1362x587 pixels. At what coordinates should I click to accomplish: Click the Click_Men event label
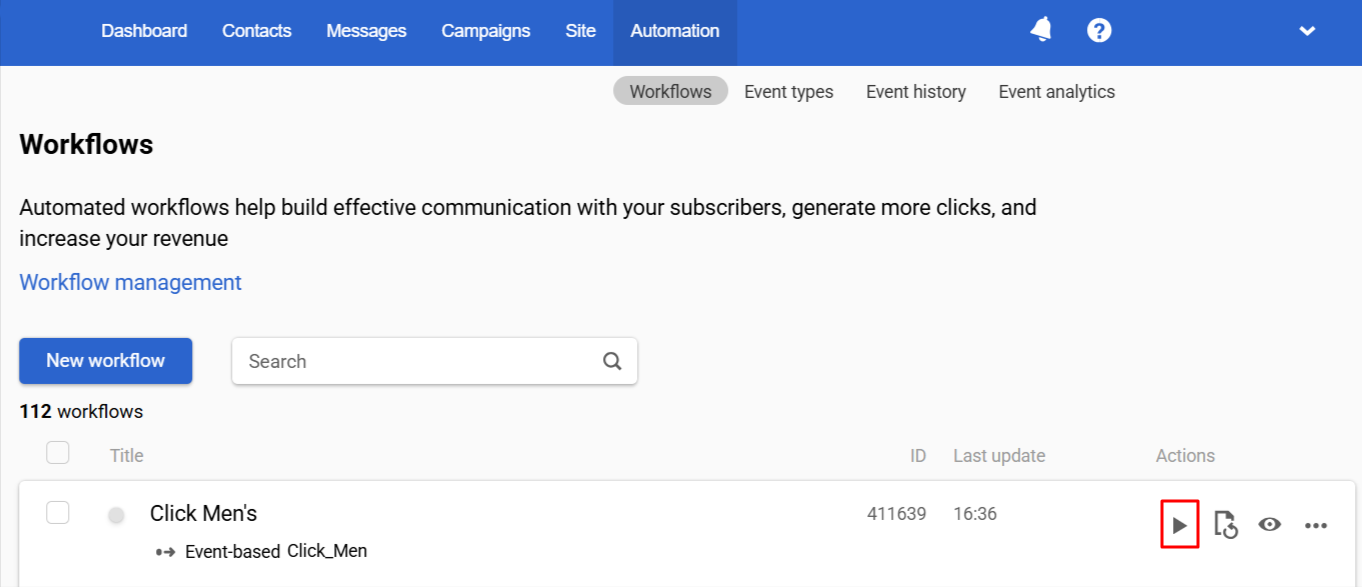[x=327, y=551]
